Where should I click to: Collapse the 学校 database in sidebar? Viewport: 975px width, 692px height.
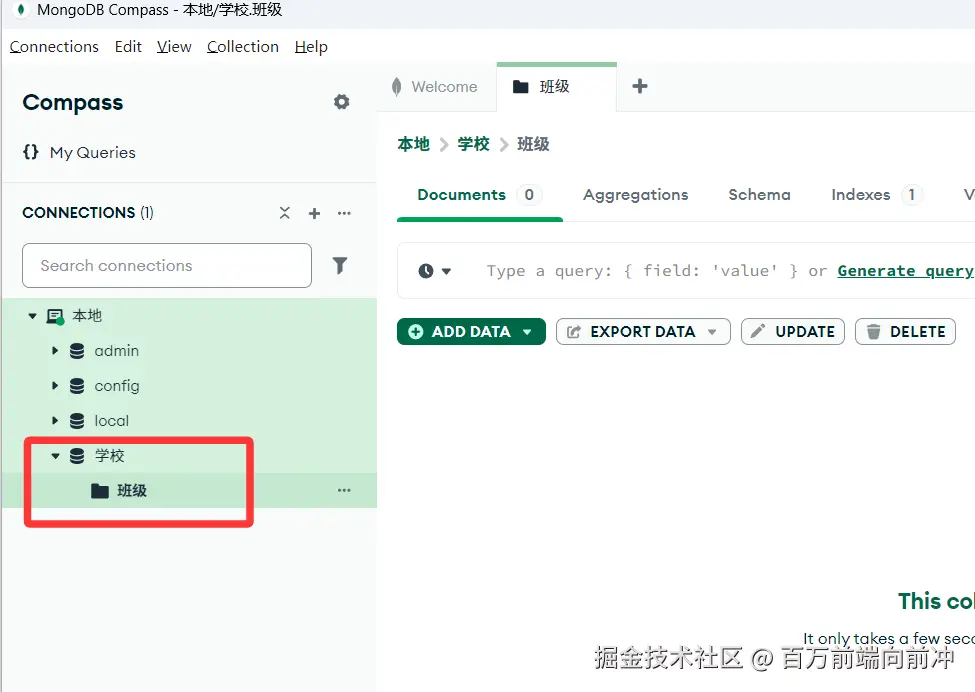point(55,455)
